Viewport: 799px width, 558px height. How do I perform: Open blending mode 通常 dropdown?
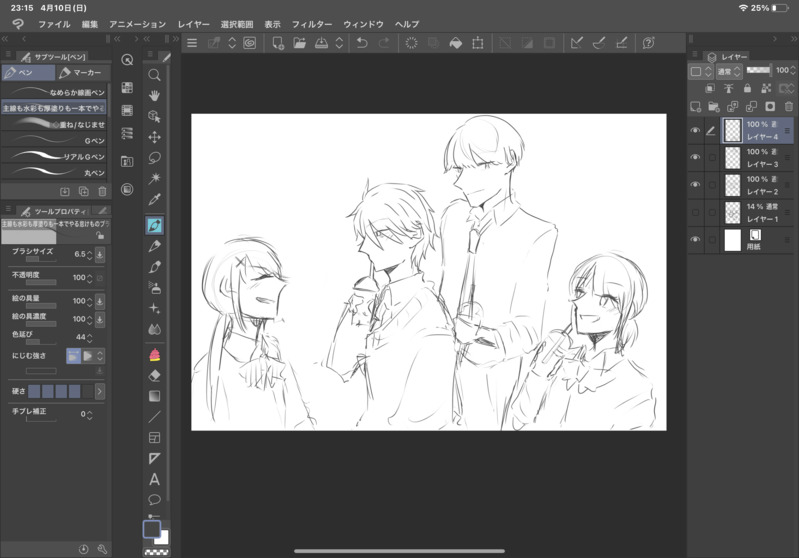[729, 71]
